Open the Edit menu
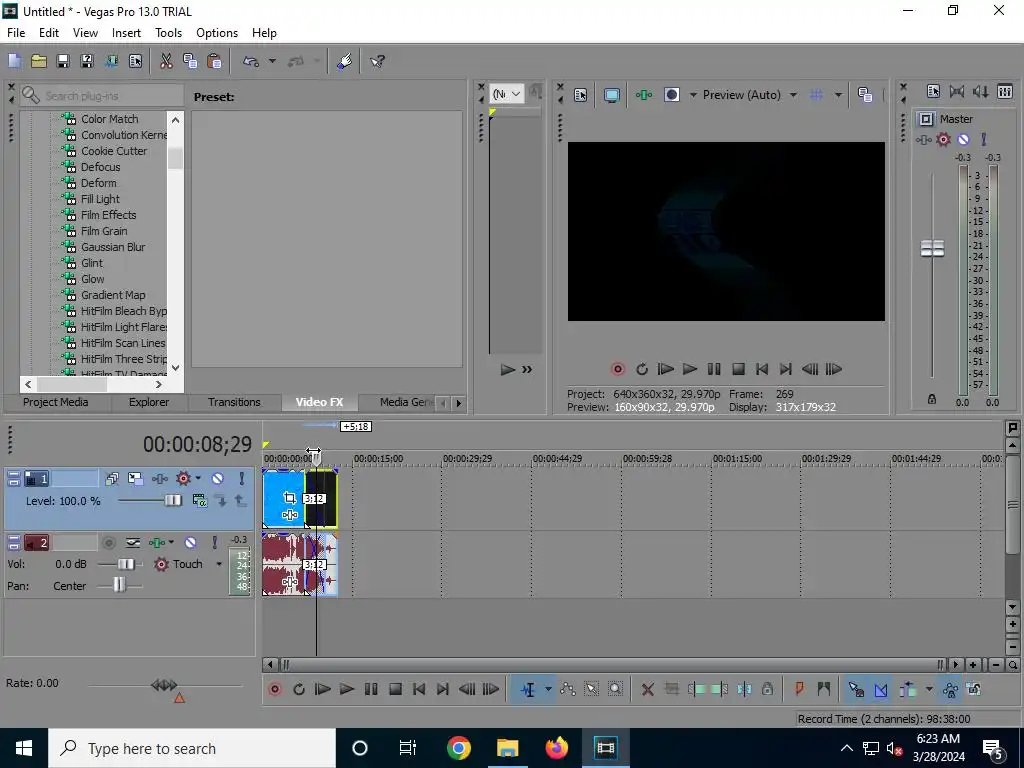 point(49,33)
